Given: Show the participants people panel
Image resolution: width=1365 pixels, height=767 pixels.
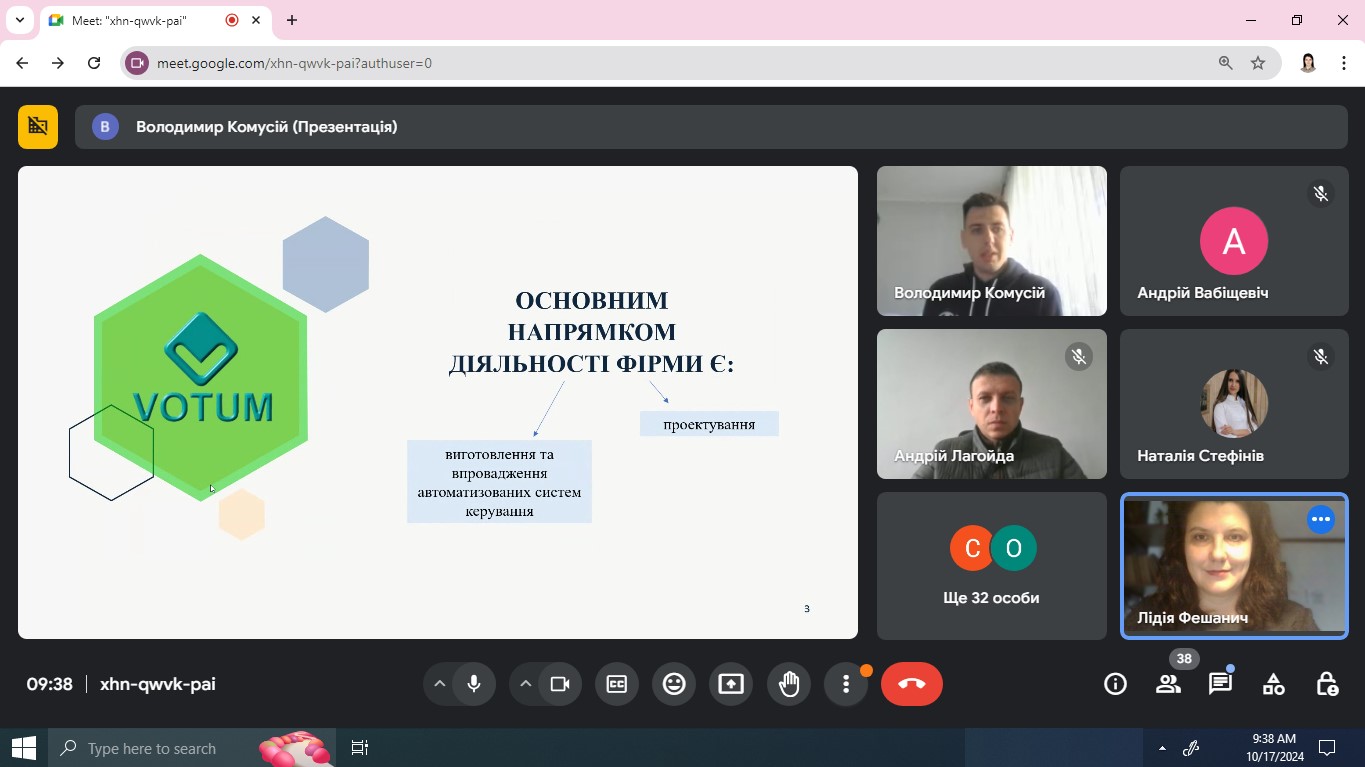Looking at the screenshot, I should [x=1168, y=684].
